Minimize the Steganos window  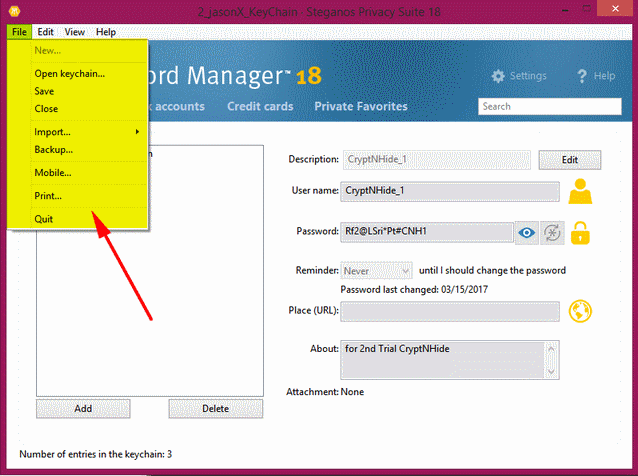pyautogui.click(x=565, y=10)
